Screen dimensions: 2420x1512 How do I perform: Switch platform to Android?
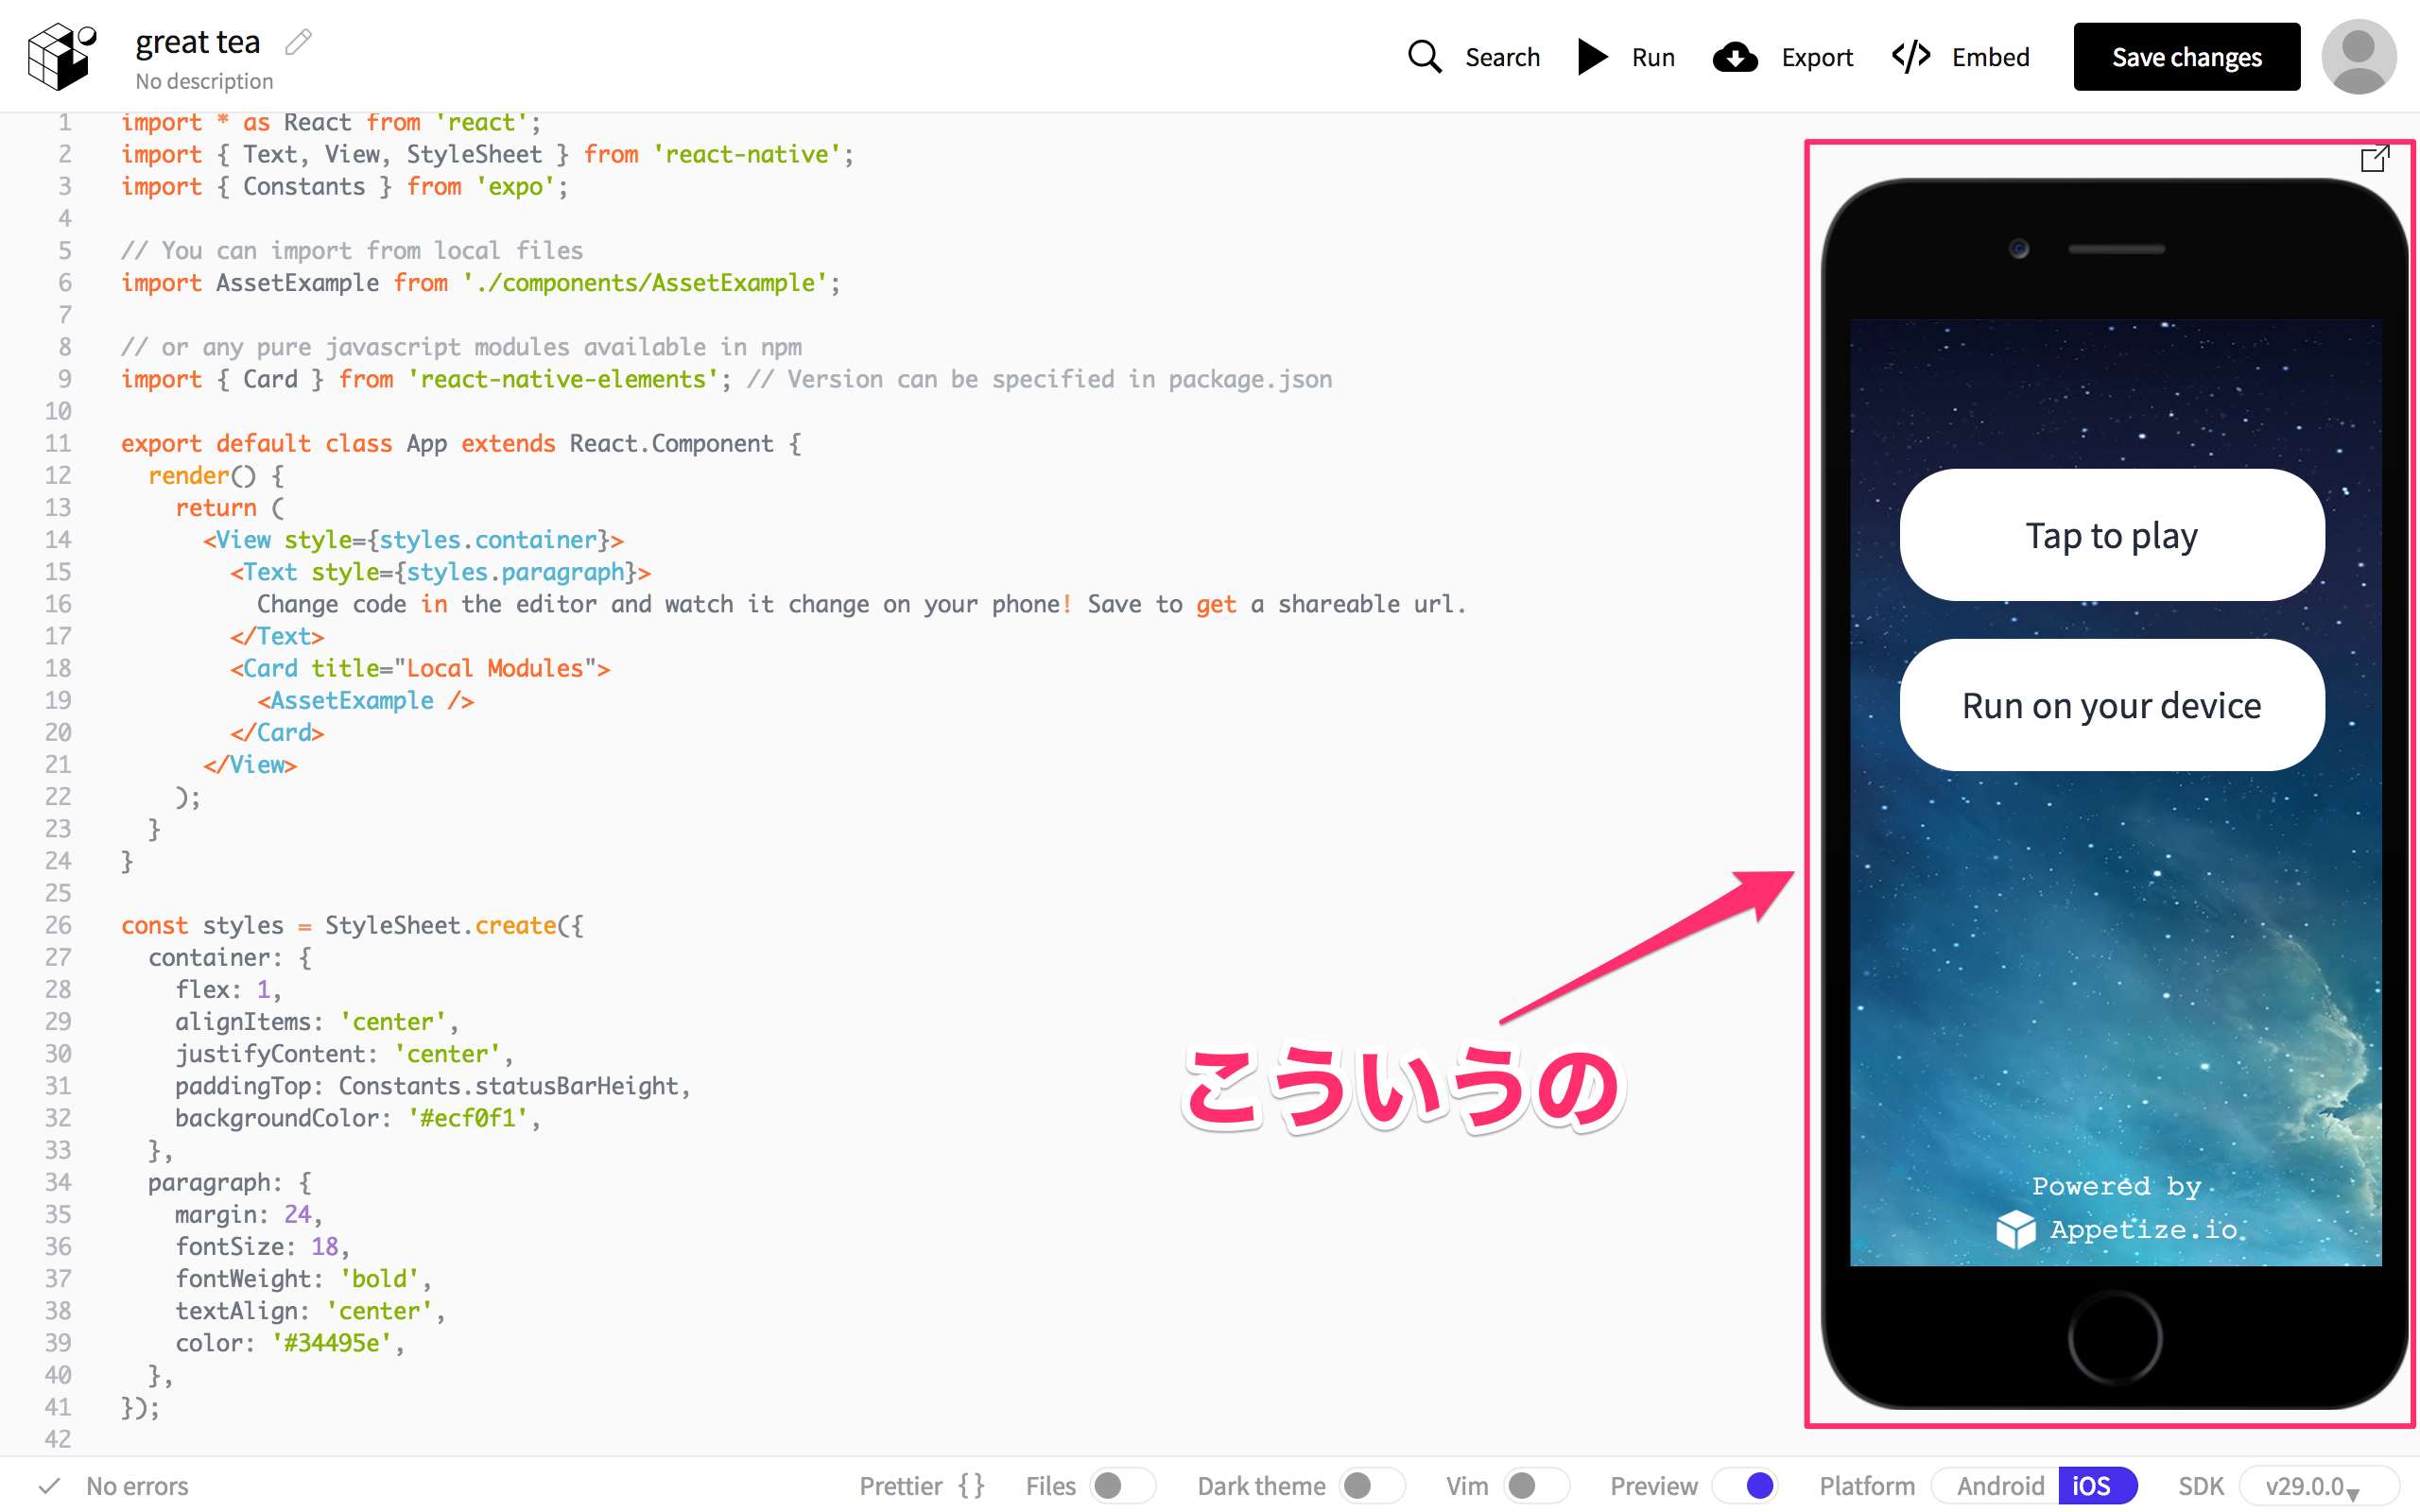point(1999,1486)
